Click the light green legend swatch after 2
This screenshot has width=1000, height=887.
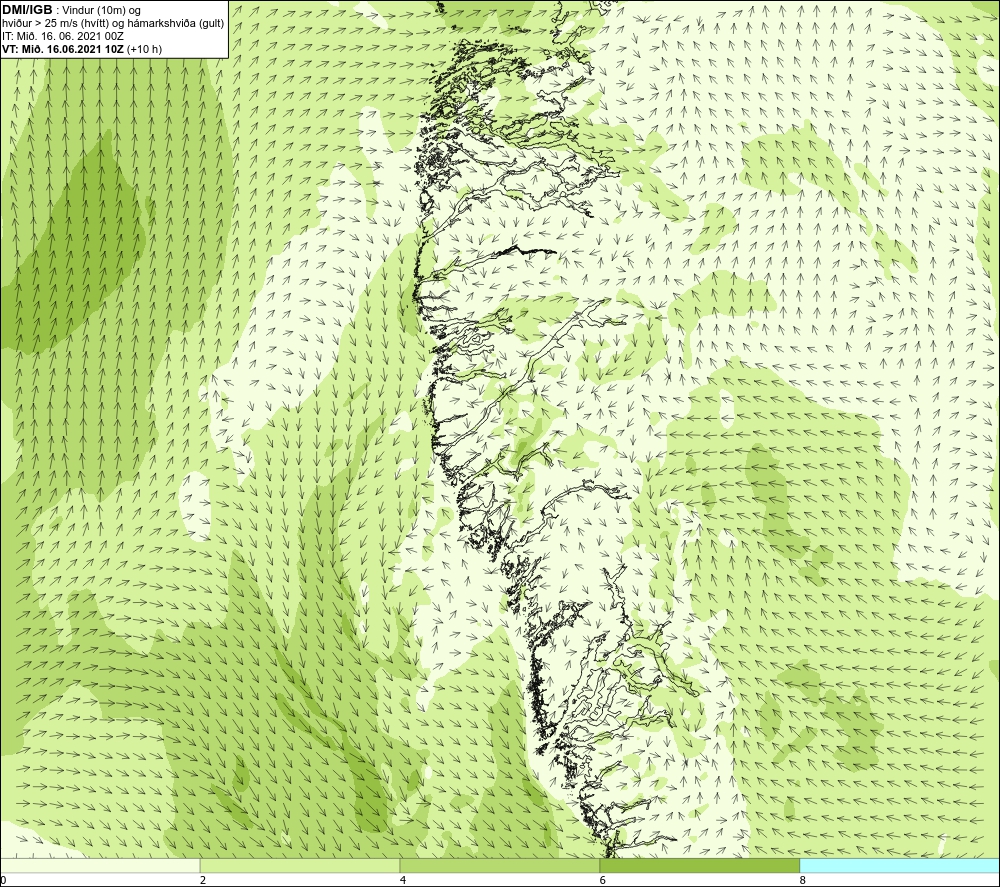click(300, 865)
